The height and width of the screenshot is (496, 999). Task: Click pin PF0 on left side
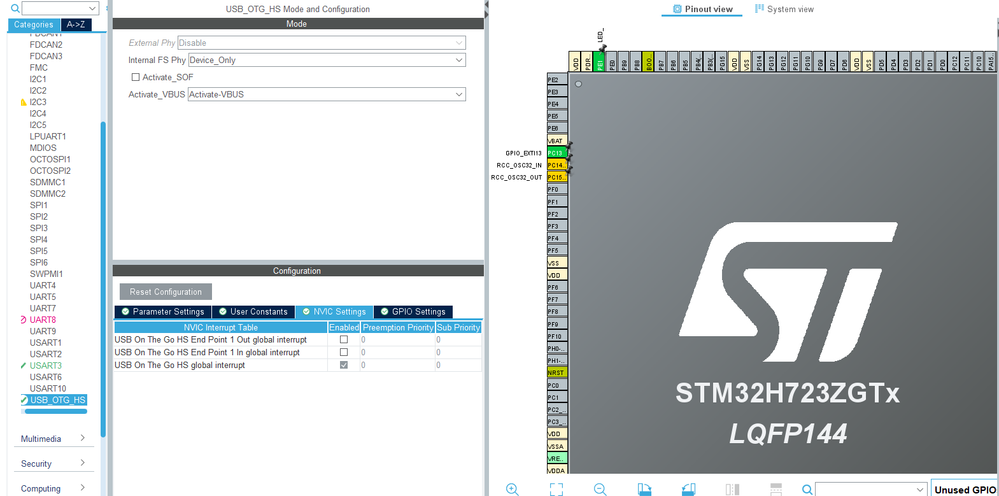coord(556,189)
